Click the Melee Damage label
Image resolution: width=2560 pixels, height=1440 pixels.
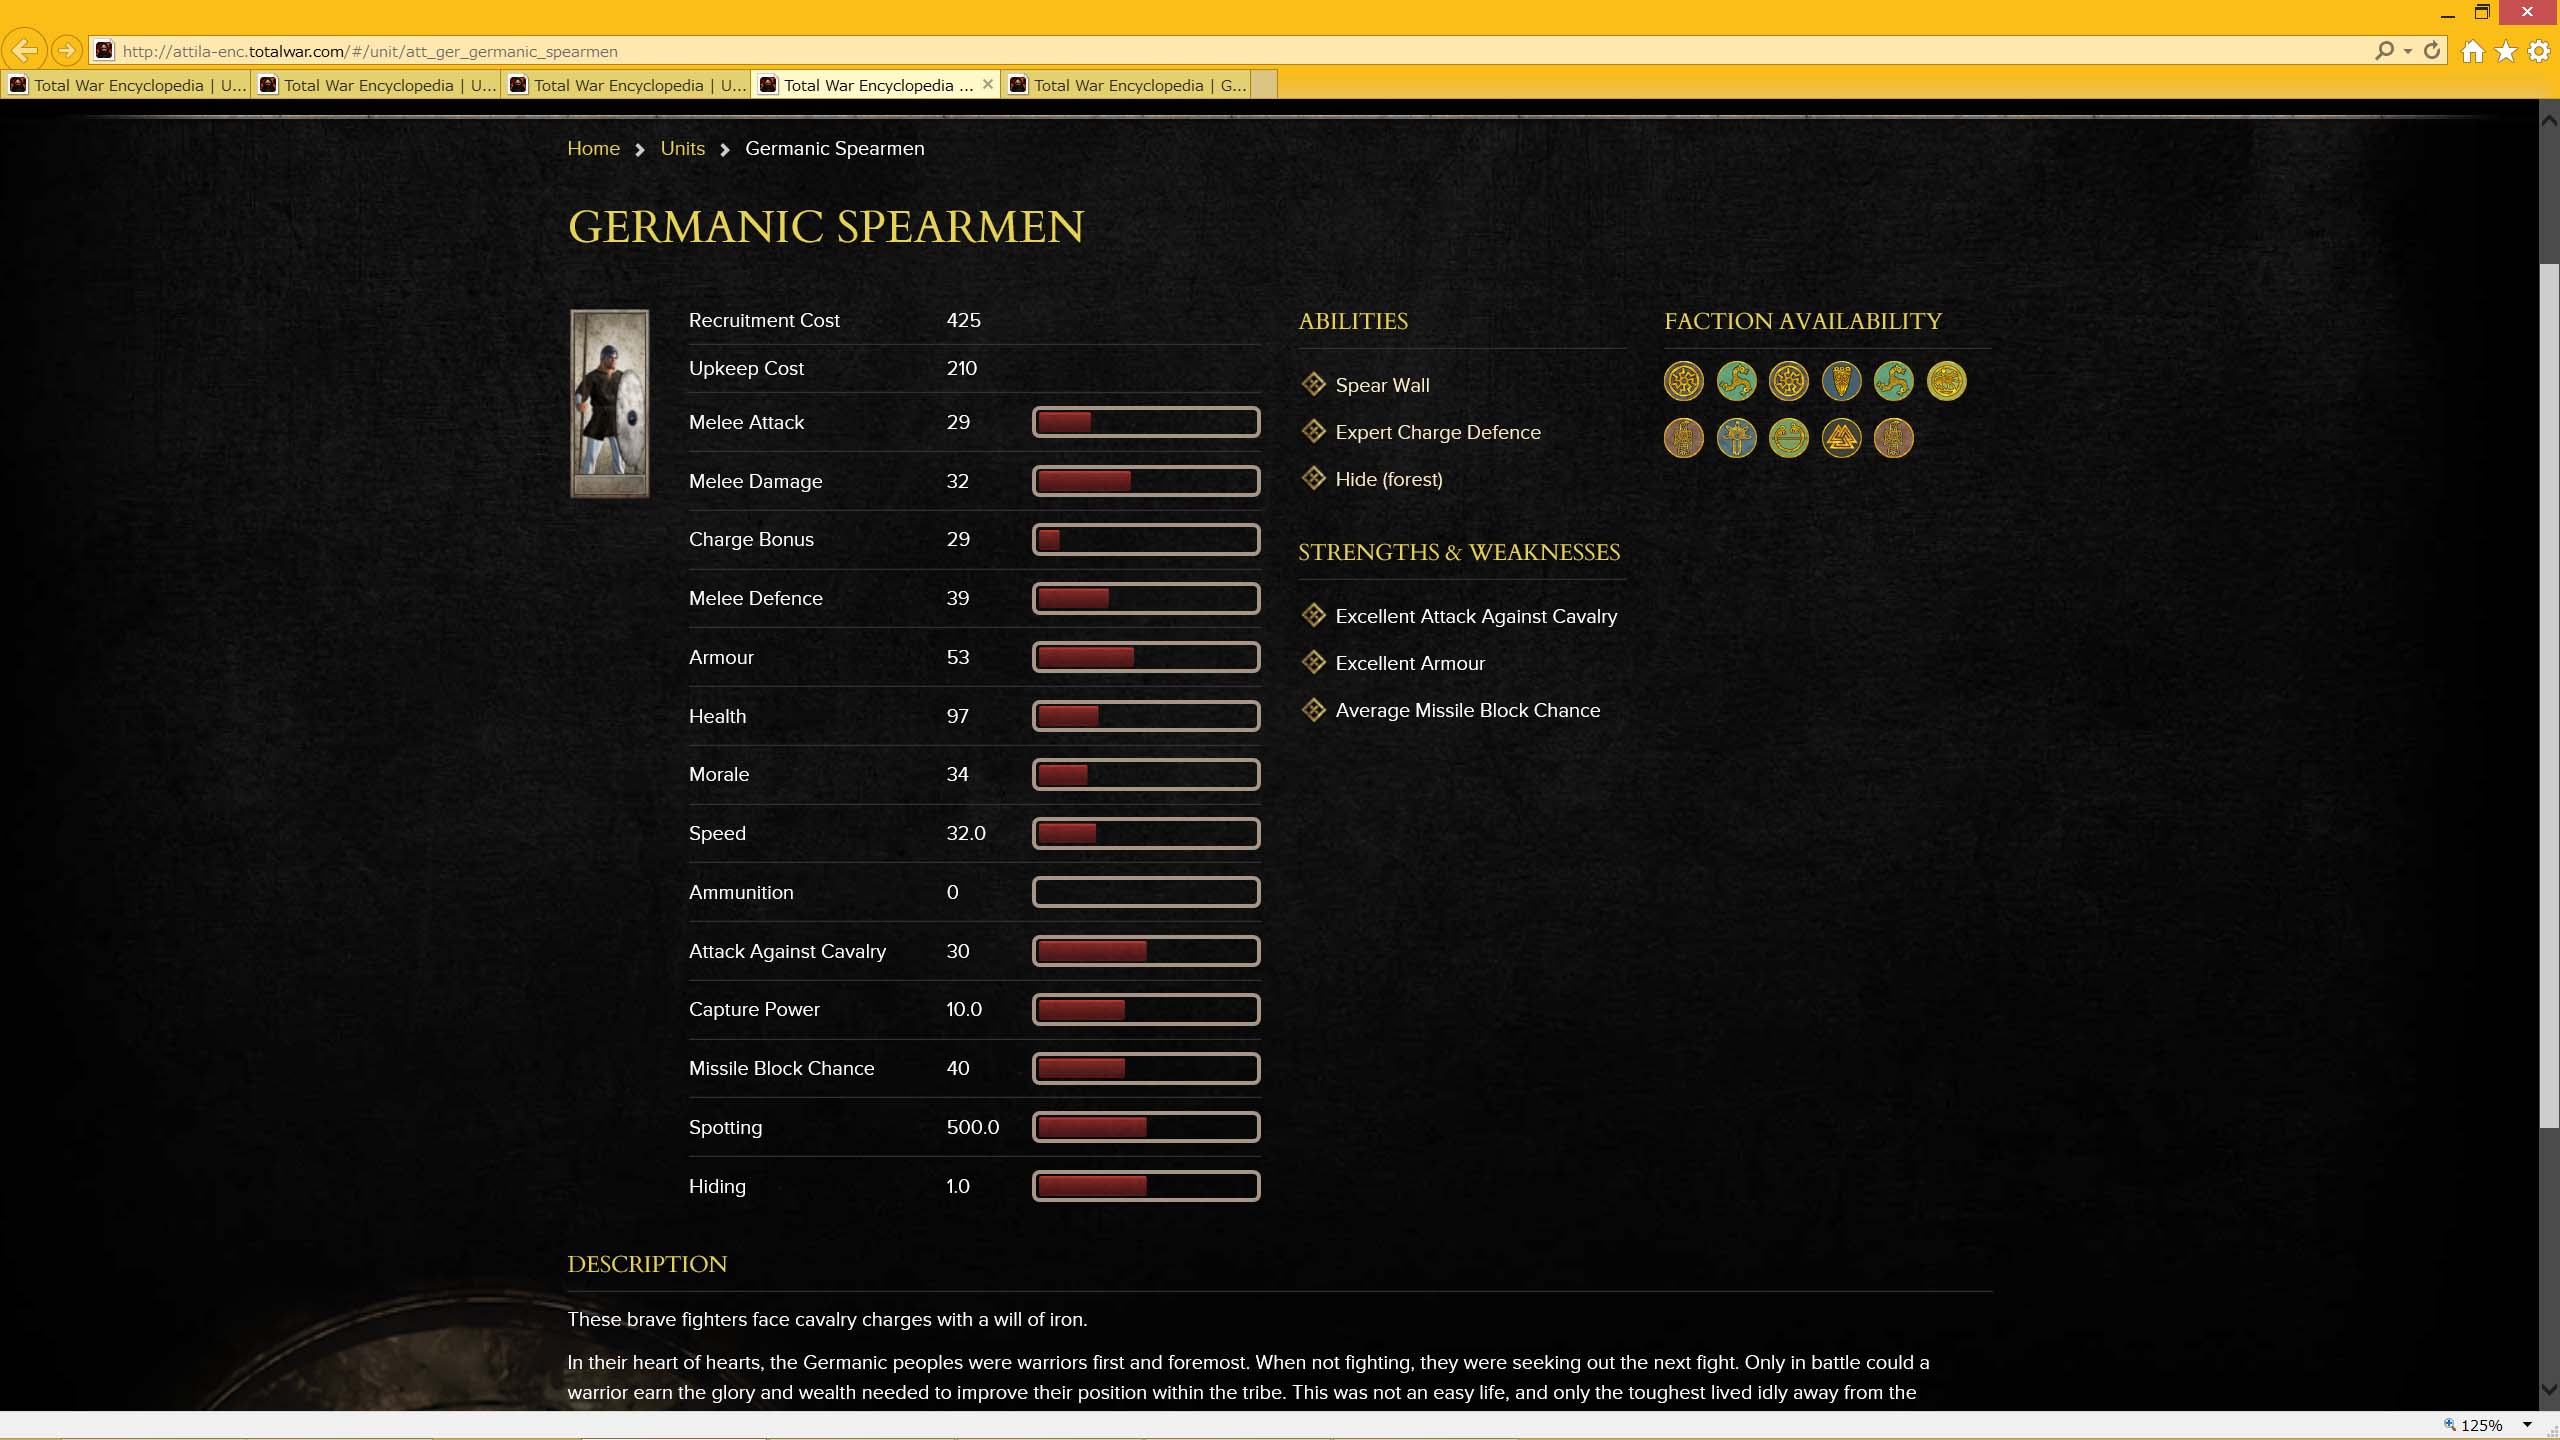pos(755,481)
